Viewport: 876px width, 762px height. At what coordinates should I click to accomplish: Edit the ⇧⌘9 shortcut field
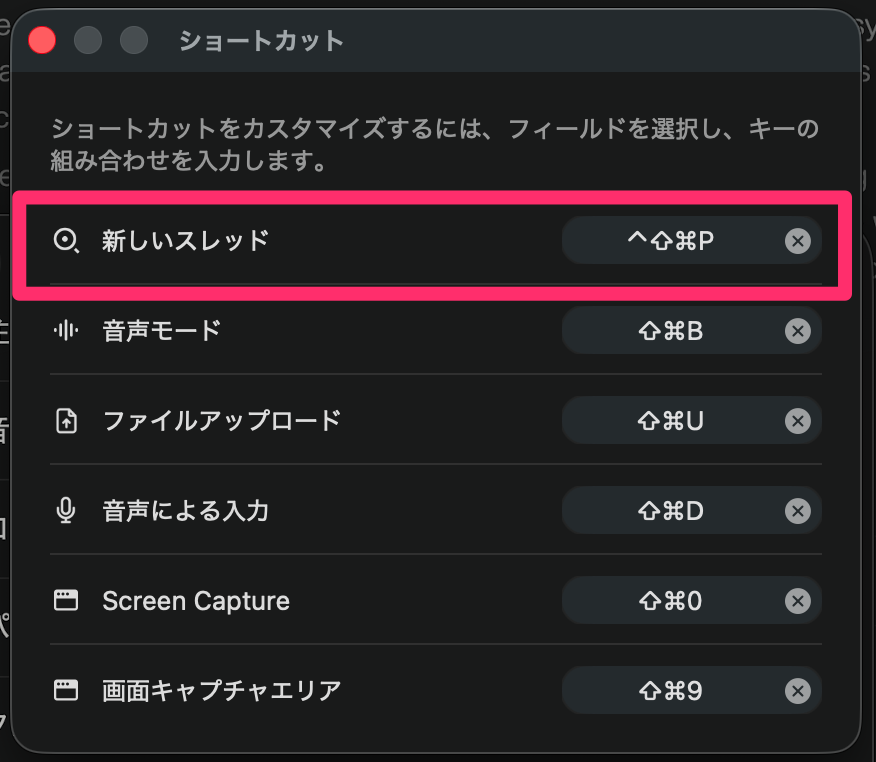[671, 691]
